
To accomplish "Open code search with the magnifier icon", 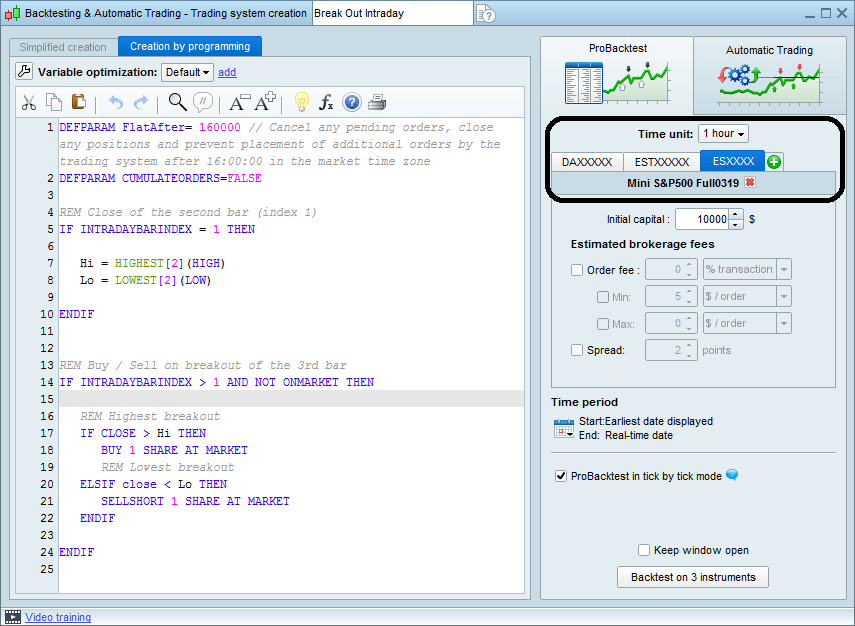I will click(177, 102).
